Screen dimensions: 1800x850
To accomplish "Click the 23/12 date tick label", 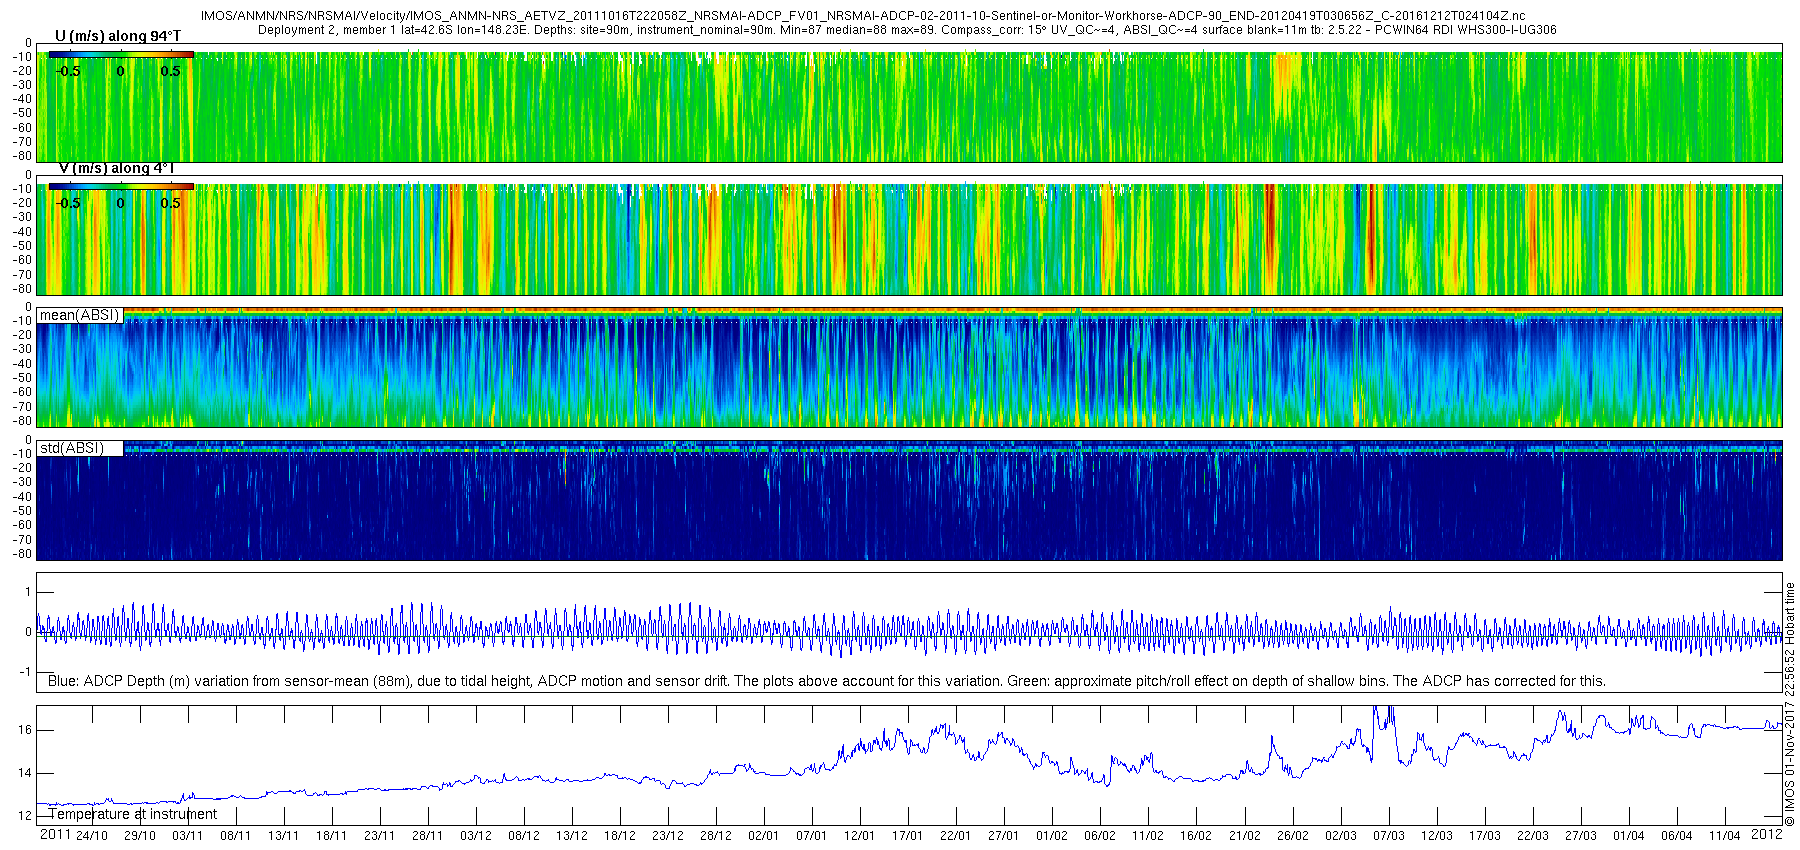I will click(667, 836).
